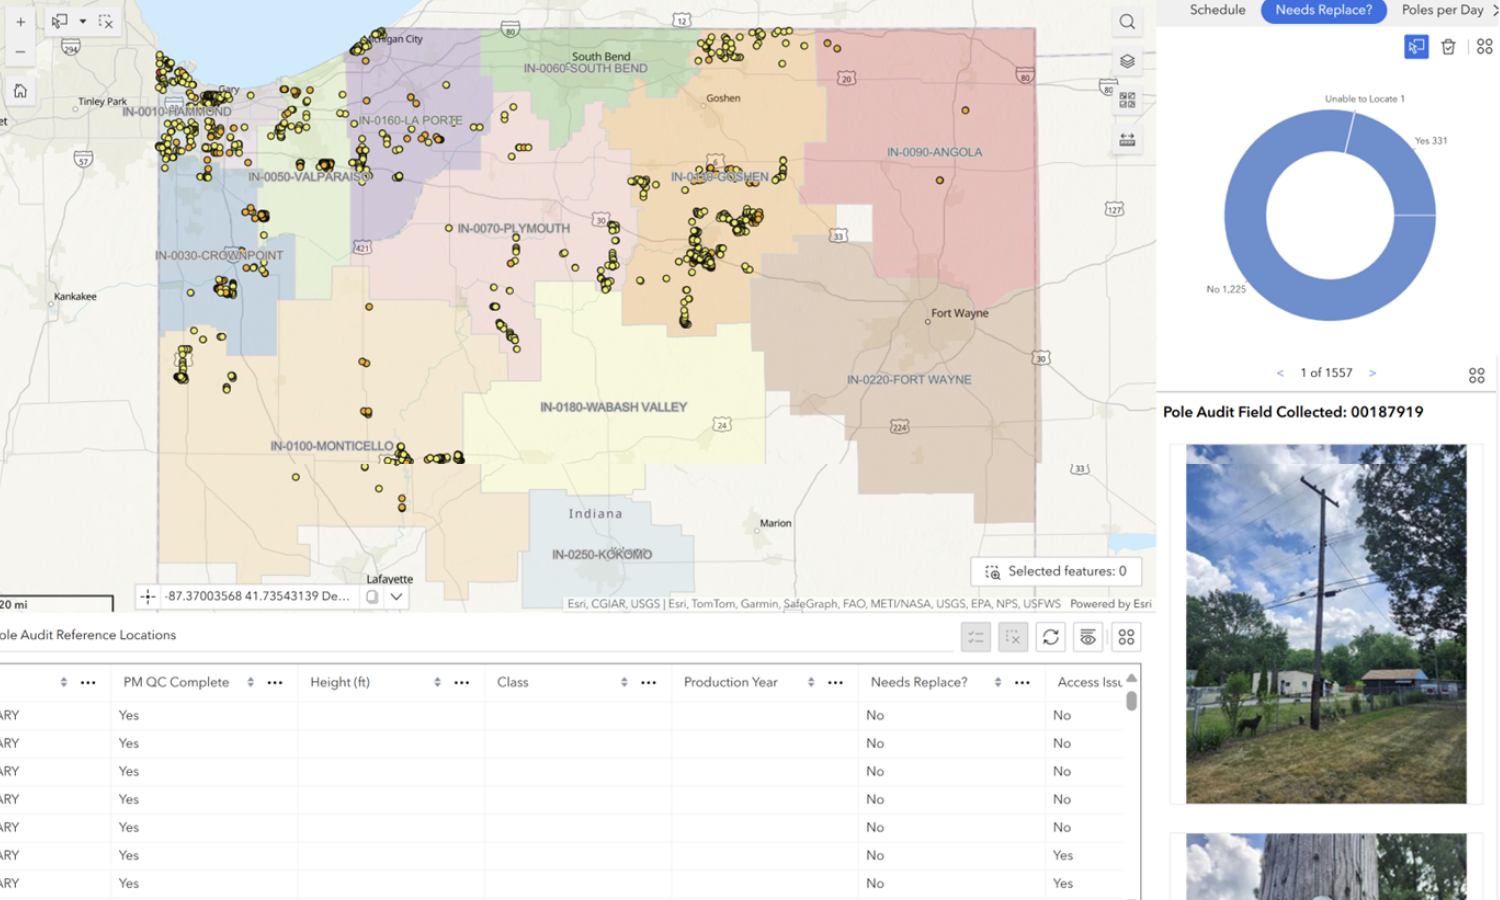Open the basemap gallery
Screen dimensions: 1500x900
[1127, 100]
